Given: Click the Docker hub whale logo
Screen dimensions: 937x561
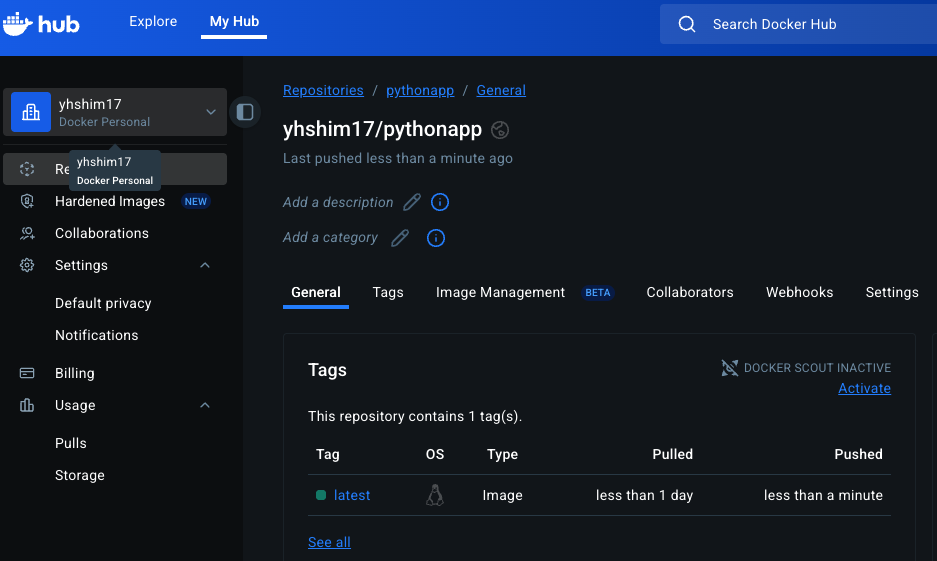Looking at the screenshot, I should click(41, 24).
